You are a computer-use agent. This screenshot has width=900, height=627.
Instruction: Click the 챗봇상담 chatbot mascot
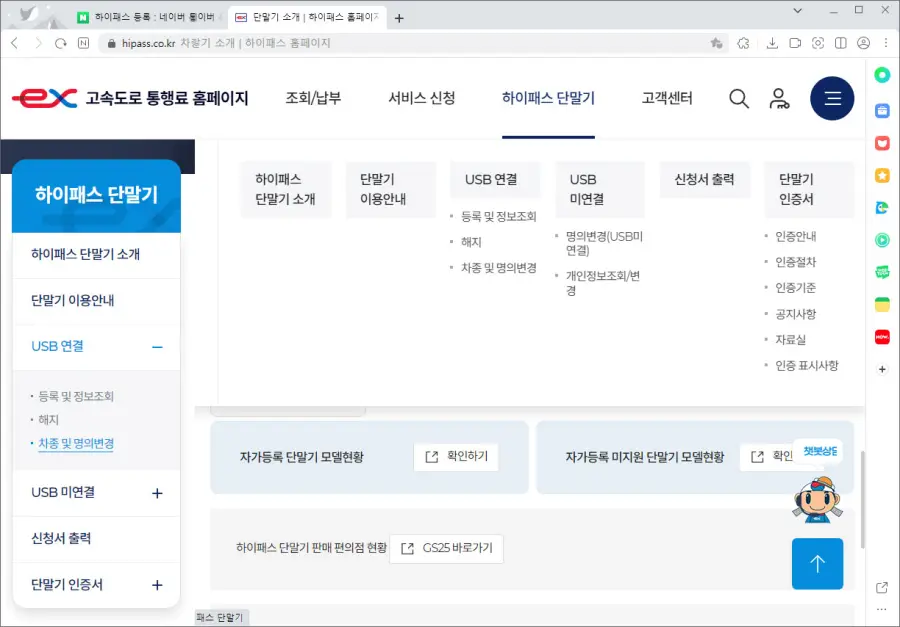tap(815, 500)
